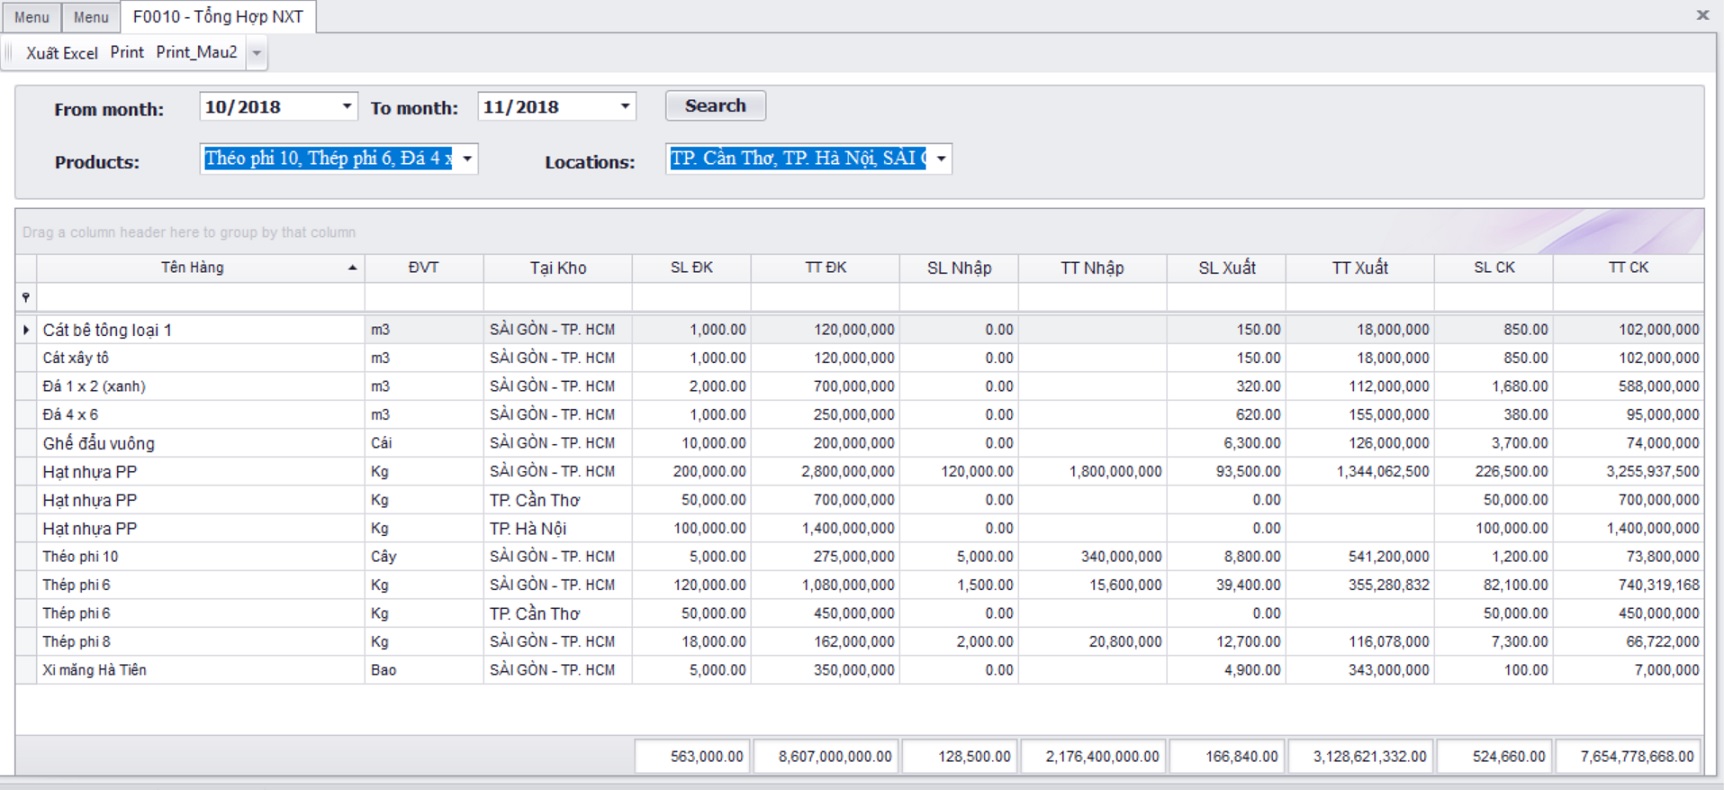The image size is (1725, 790).
Task: Sort by the SL Nhập column header
Action: tap(959, 268)
